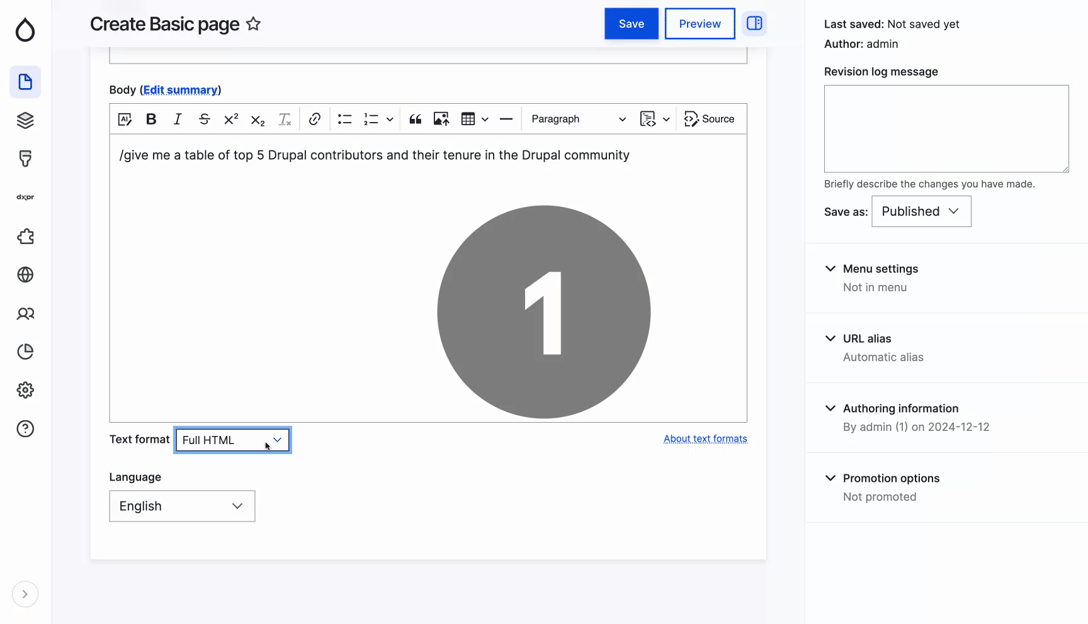Open the Paragraph heading dropdown

tap(578, 119)
